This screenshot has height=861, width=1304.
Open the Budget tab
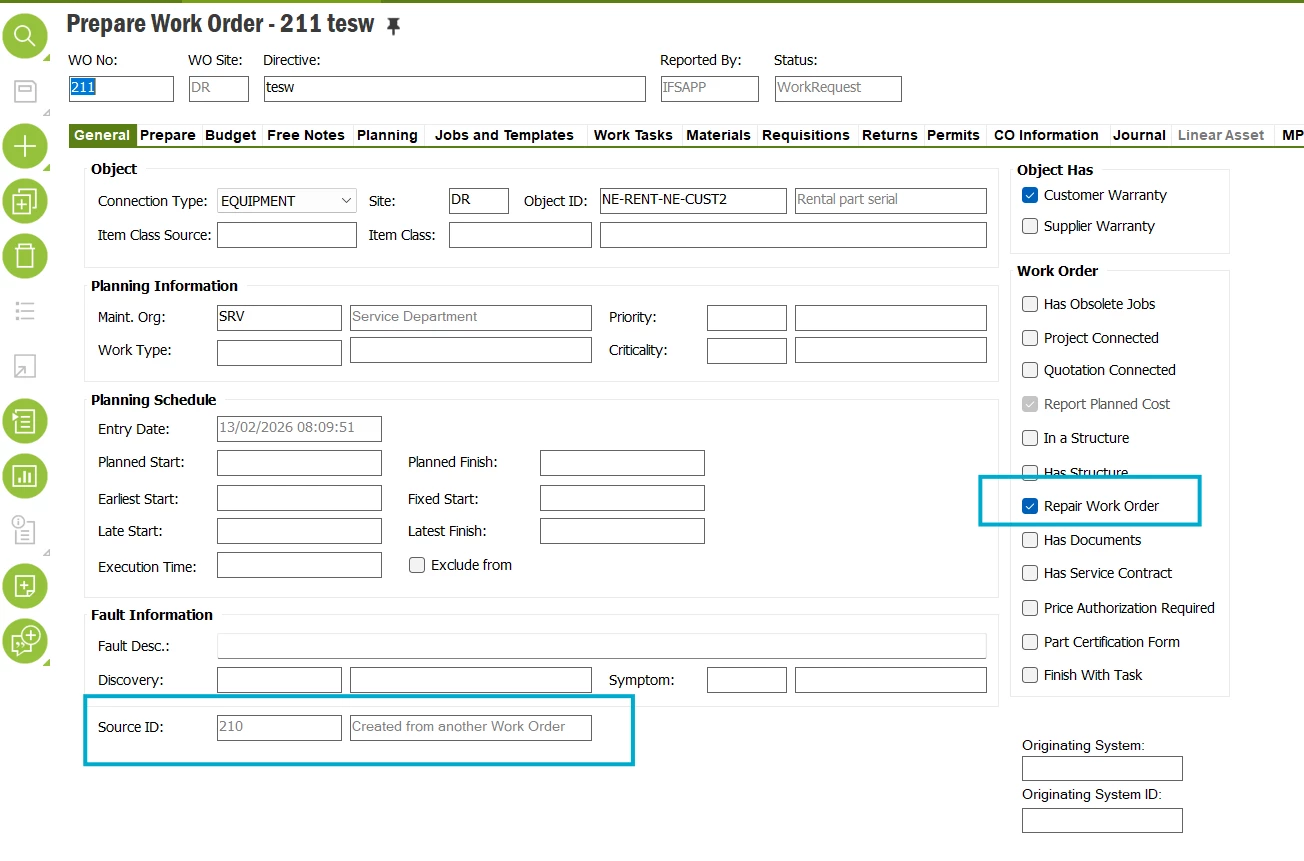tap(231, 135)
